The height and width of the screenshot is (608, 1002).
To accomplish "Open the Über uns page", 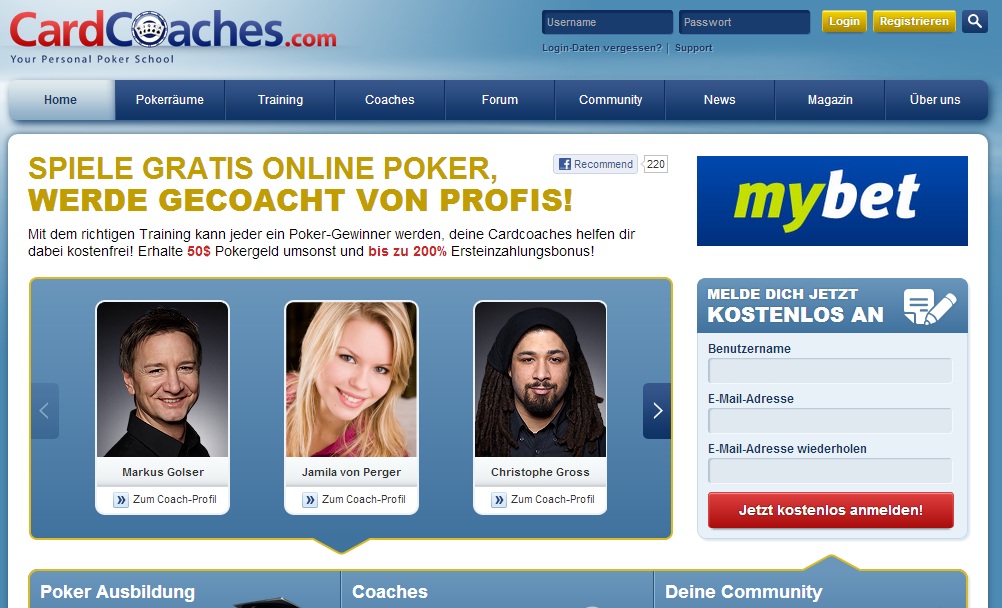I will pyautogui.click(x=936, y=100).
